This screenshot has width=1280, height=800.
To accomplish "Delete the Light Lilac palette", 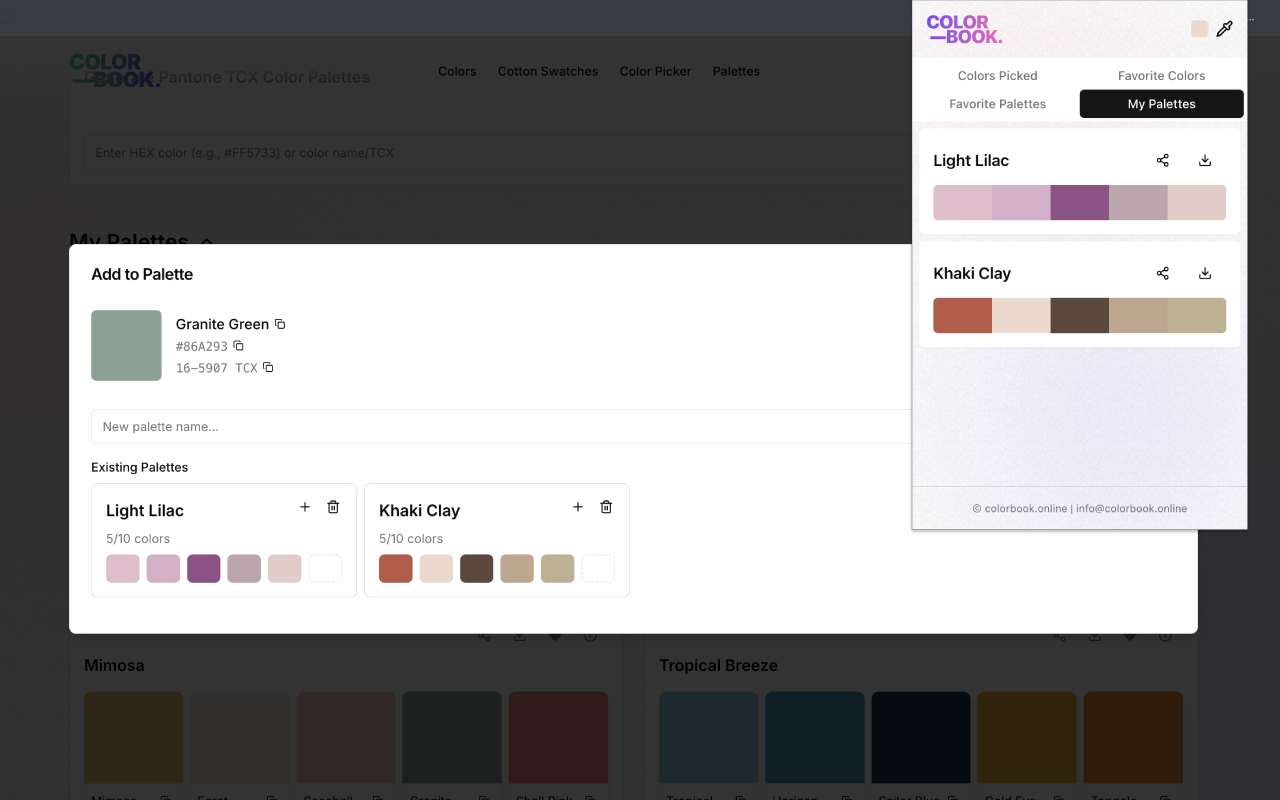I will pos(333,507).
